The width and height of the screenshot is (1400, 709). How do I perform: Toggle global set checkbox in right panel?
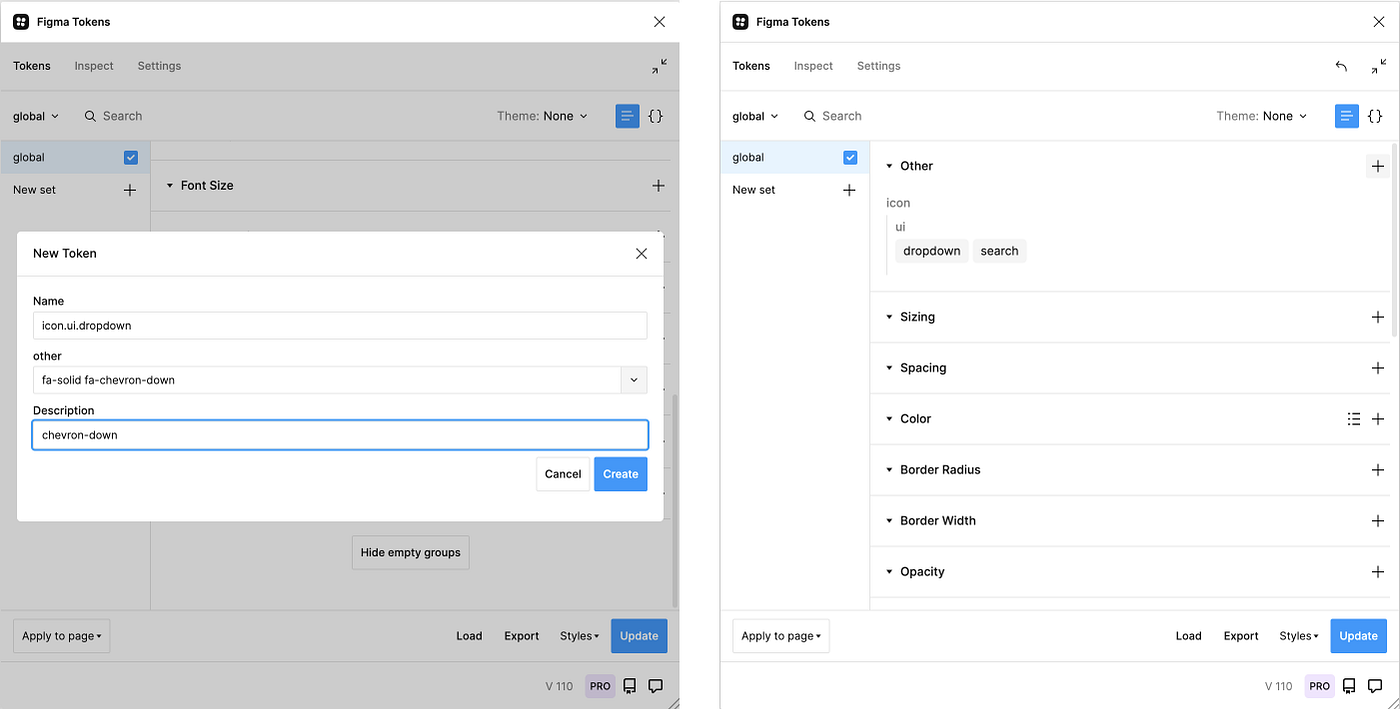coord(850,157)
